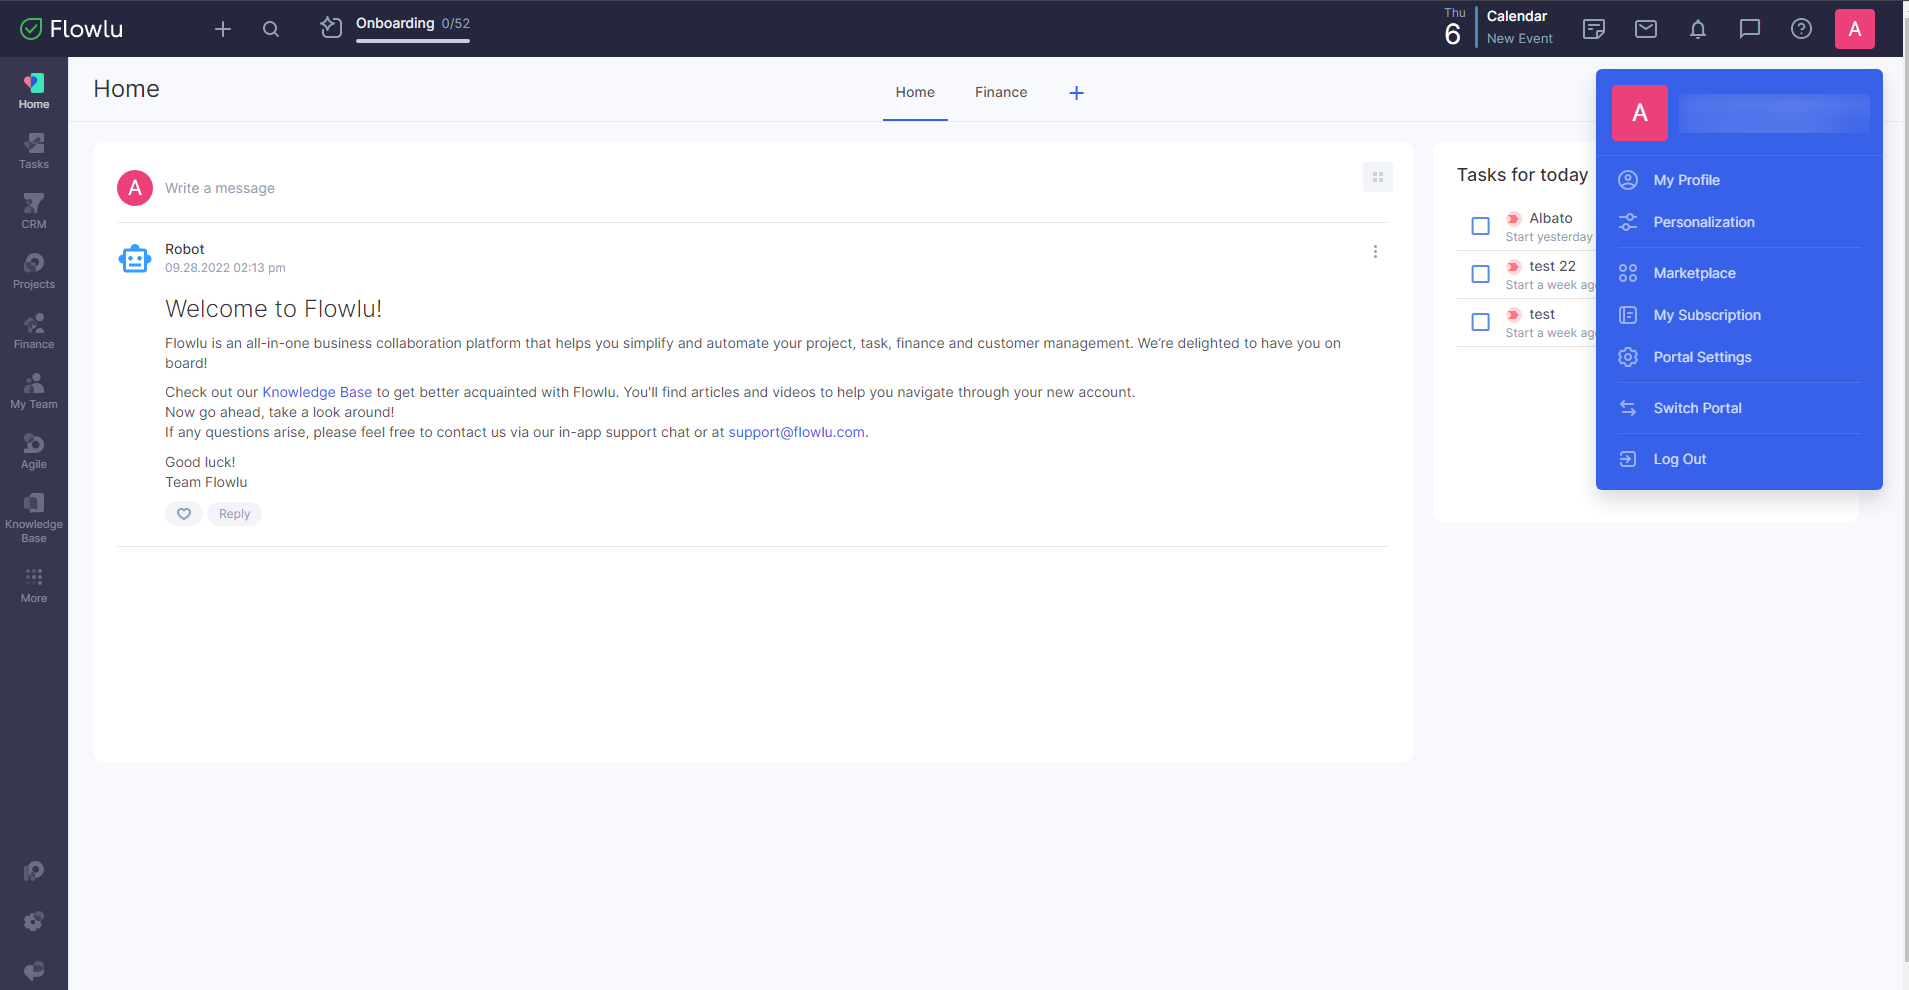Open the Finance sidebar module
Screen dimensions: 1909x990
(34, 330)
